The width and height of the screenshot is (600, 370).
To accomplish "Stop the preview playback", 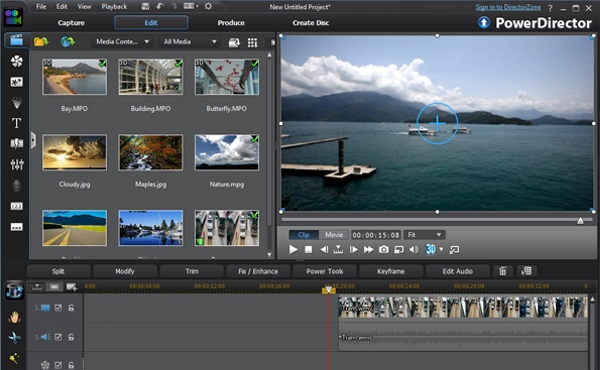I will (x=308, y=249).
